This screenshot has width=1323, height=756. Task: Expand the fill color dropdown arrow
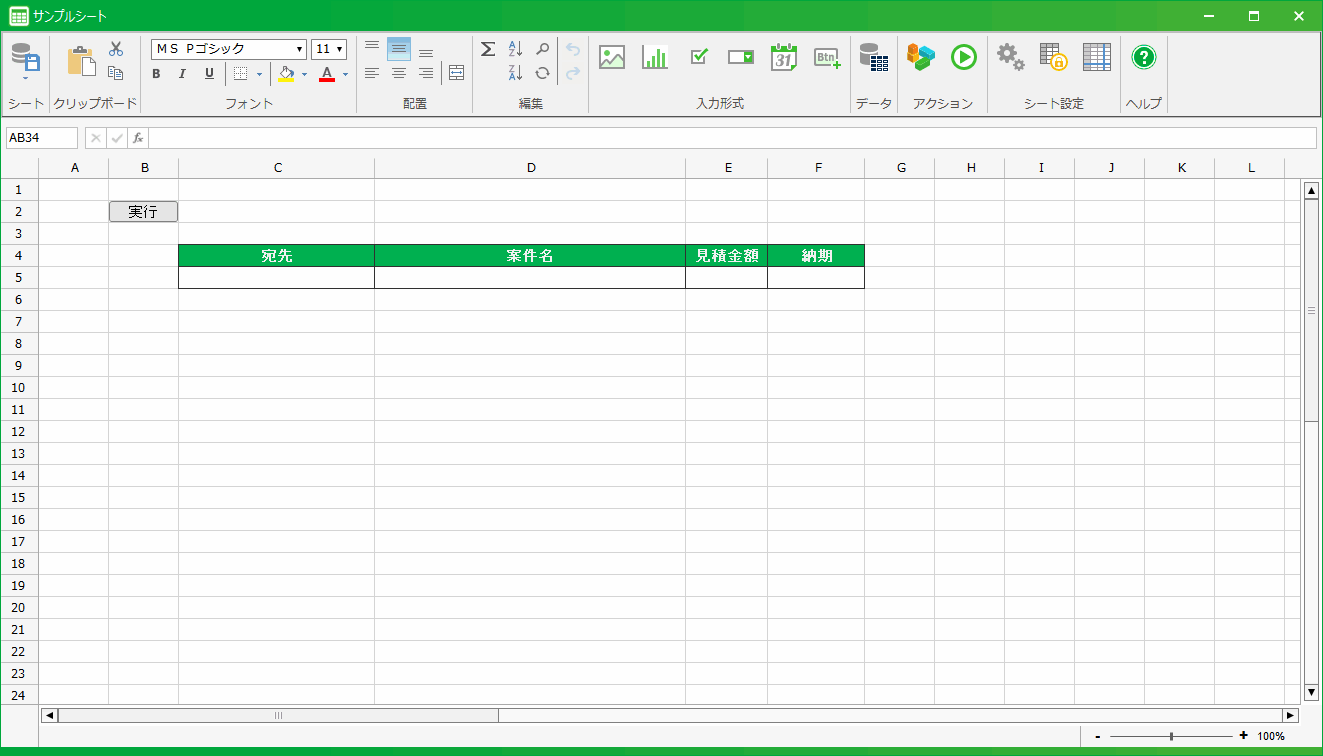(x=304, y=74)
